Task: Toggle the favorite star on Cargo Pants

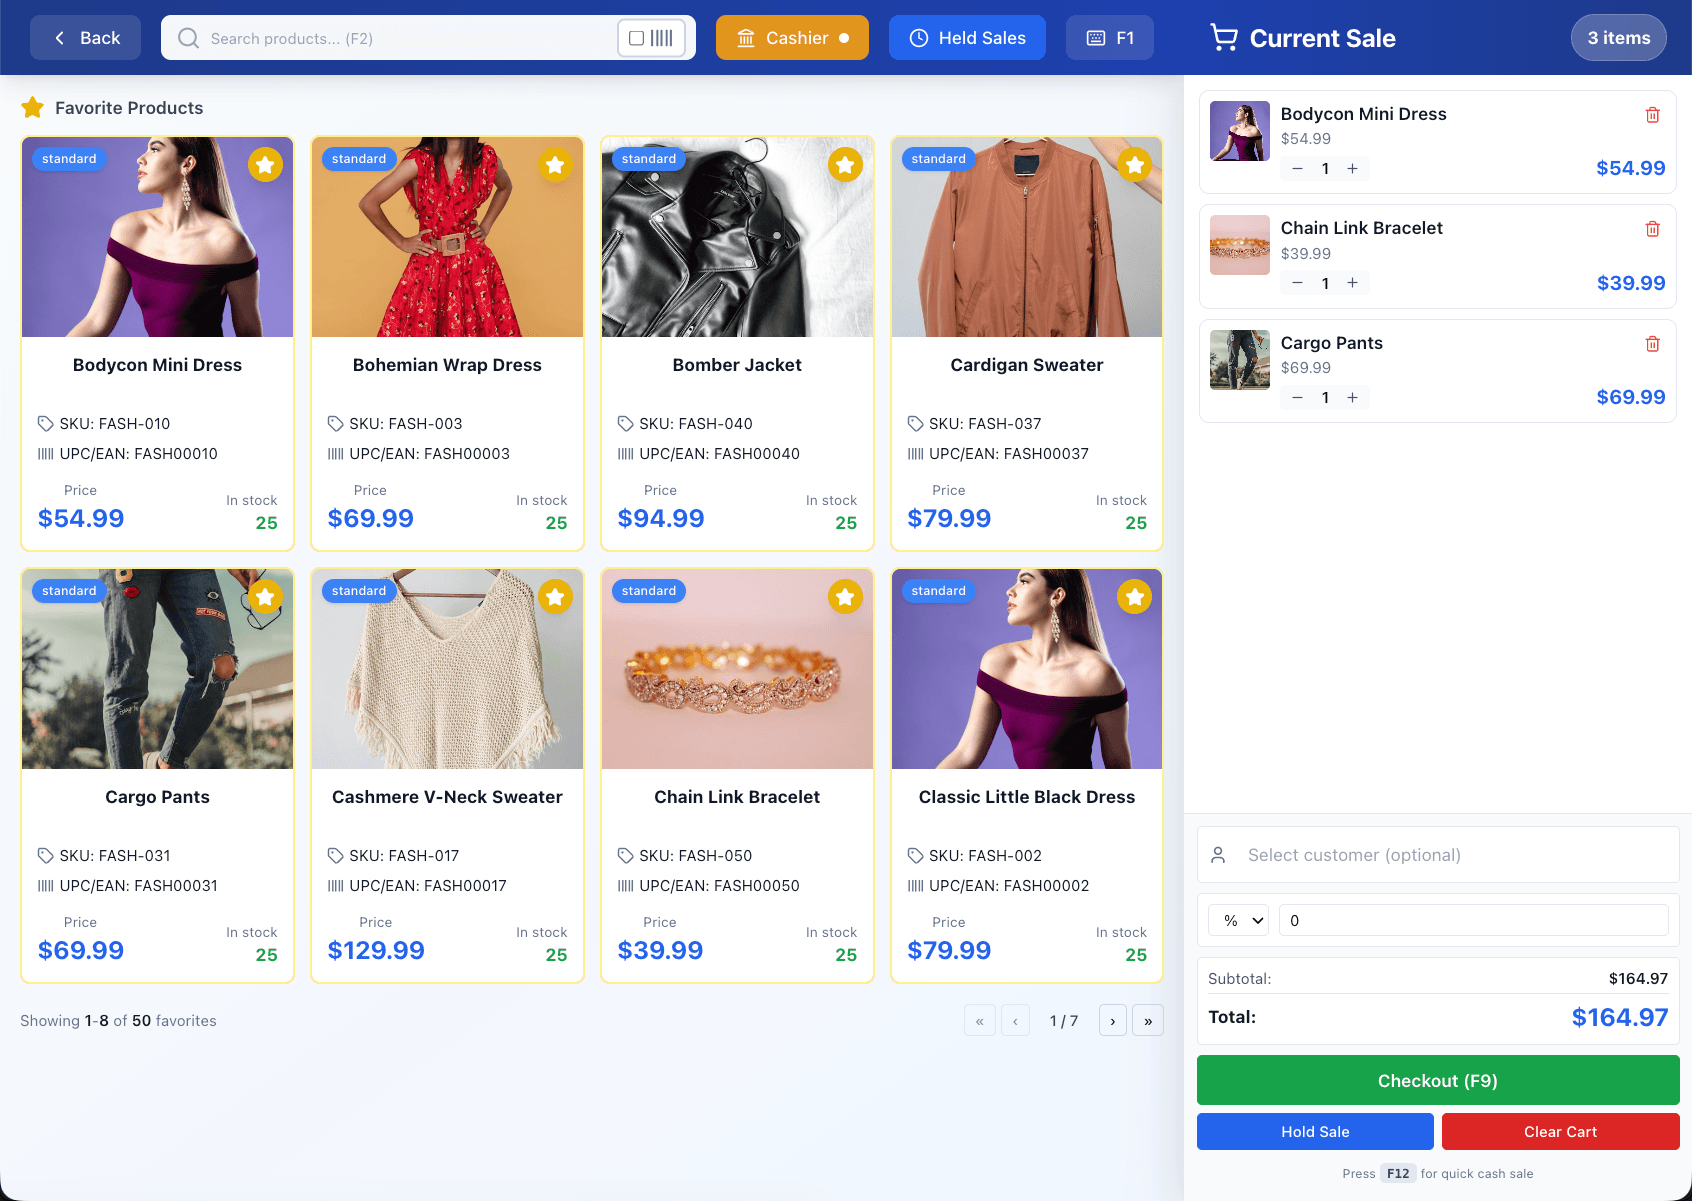Action: [x=265, y=596]
